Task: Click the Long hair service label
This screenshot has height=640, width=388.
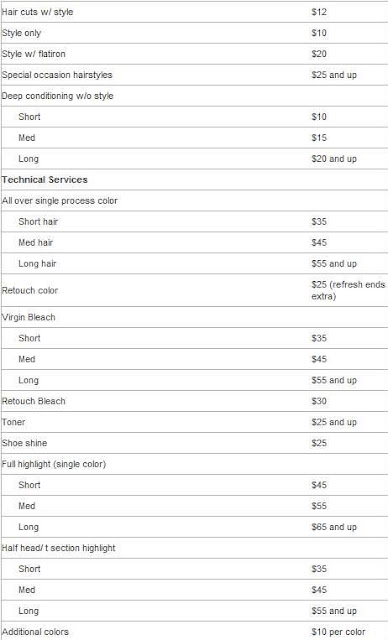Action: click(x=37, y=264)
